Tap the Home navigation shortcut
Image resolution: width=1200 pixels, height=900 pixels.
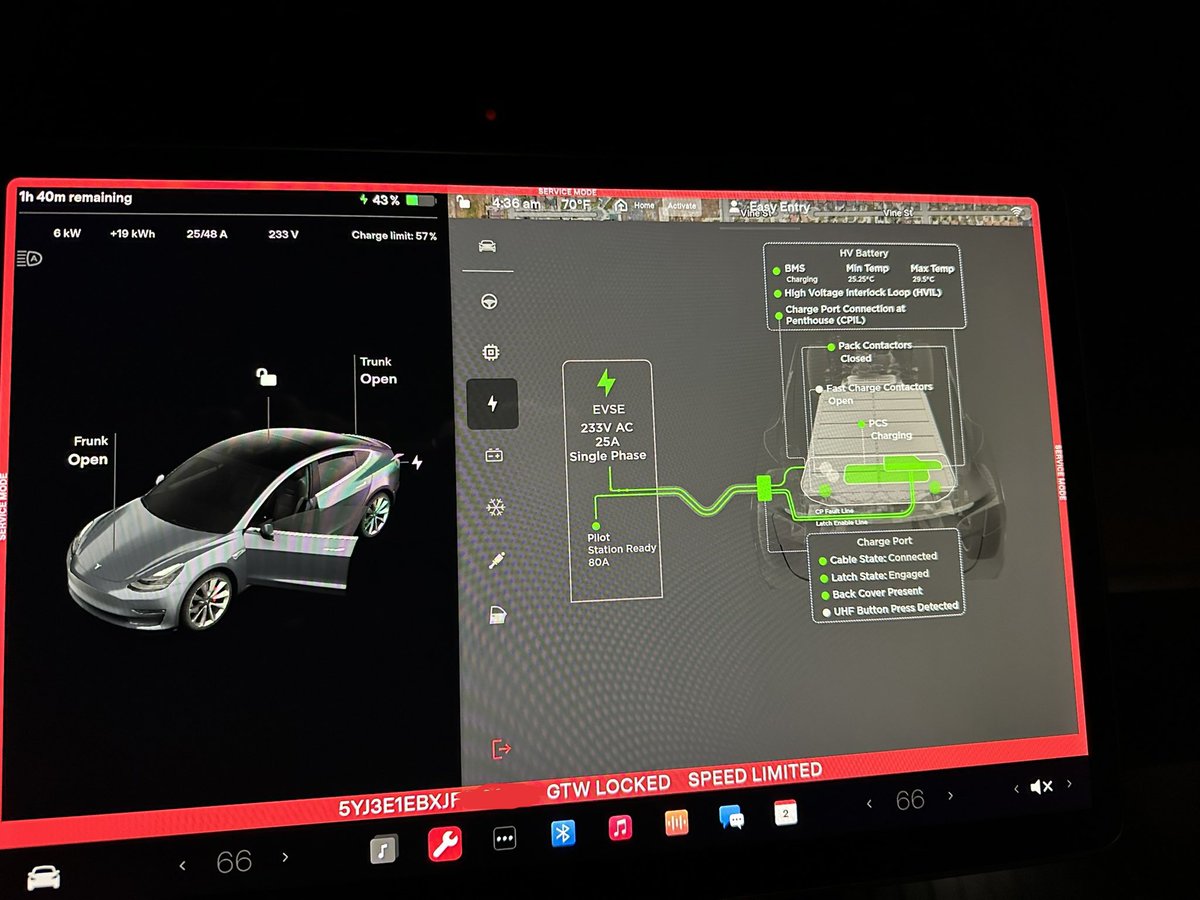pyautogui.click(x=635, y=206)
